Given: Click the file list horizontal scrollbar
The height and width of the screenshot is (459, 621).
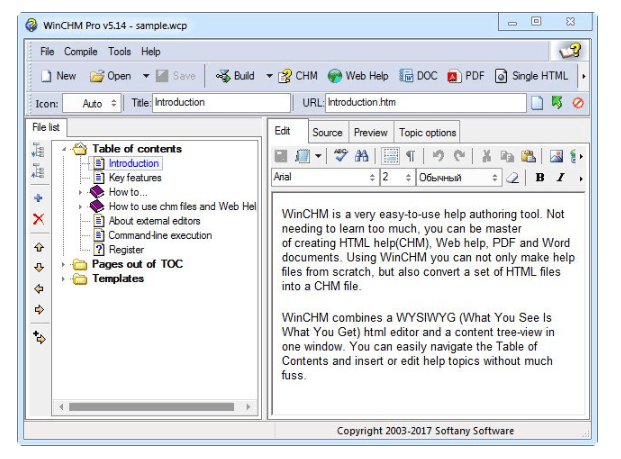Looking at the screenshot, I should coord(151,407).
